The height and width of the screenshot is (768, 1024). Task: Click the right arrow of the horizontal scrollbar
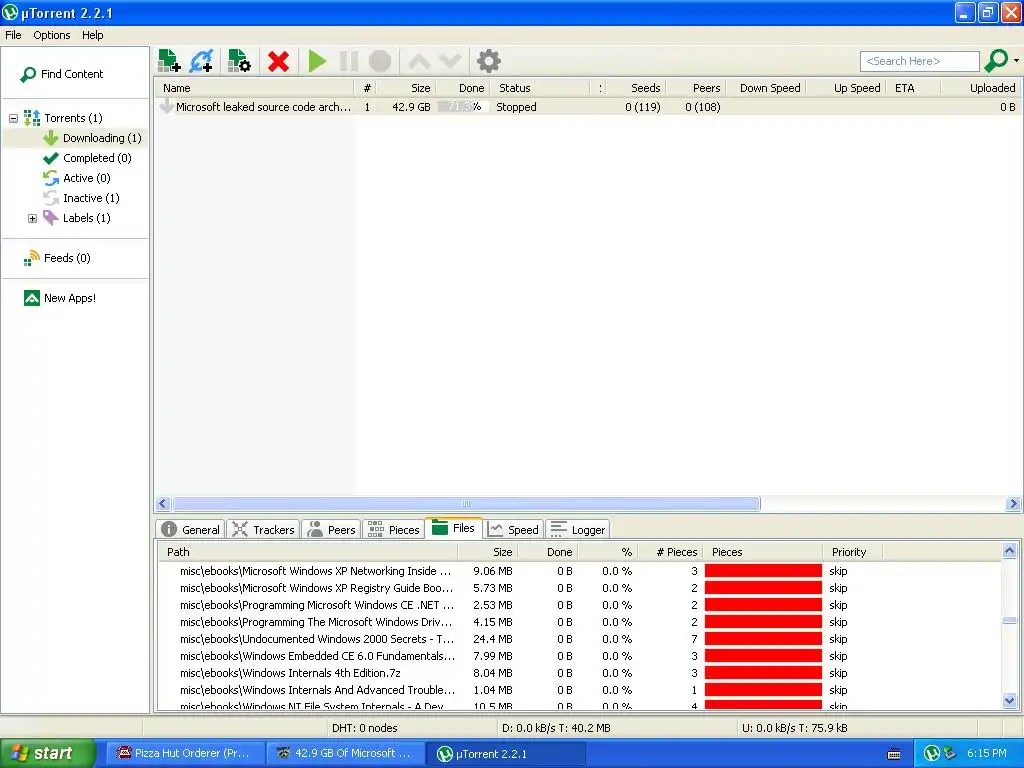tap(1013, 504)
